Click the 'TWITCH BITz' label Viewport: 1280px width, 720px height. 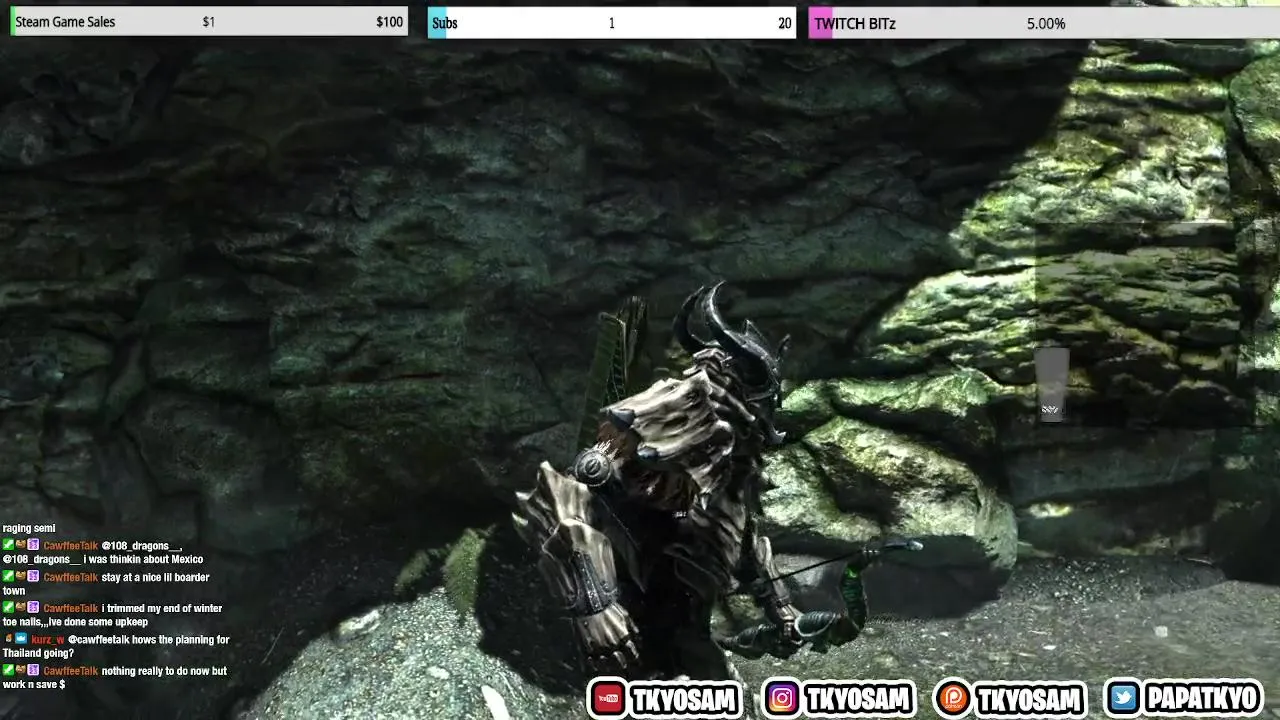(855, 23)
